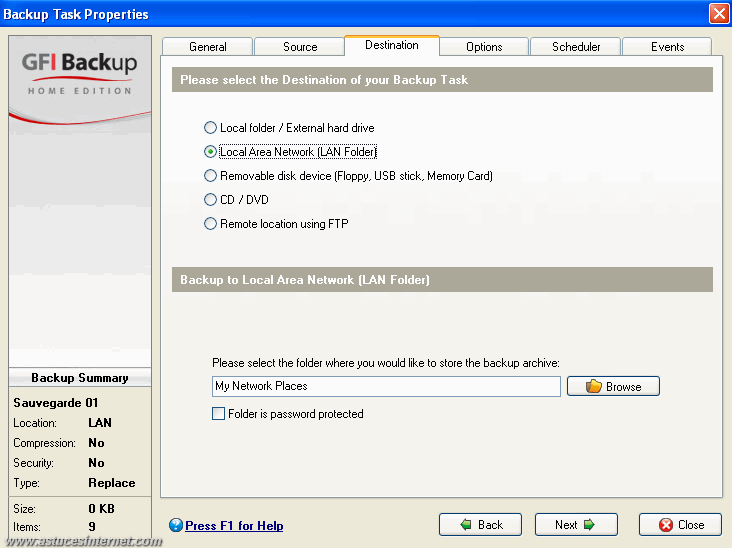Click the Size value 0 KB
Image resolution: width=732 pixels, height=548 pixels.
tap(101, 508)
